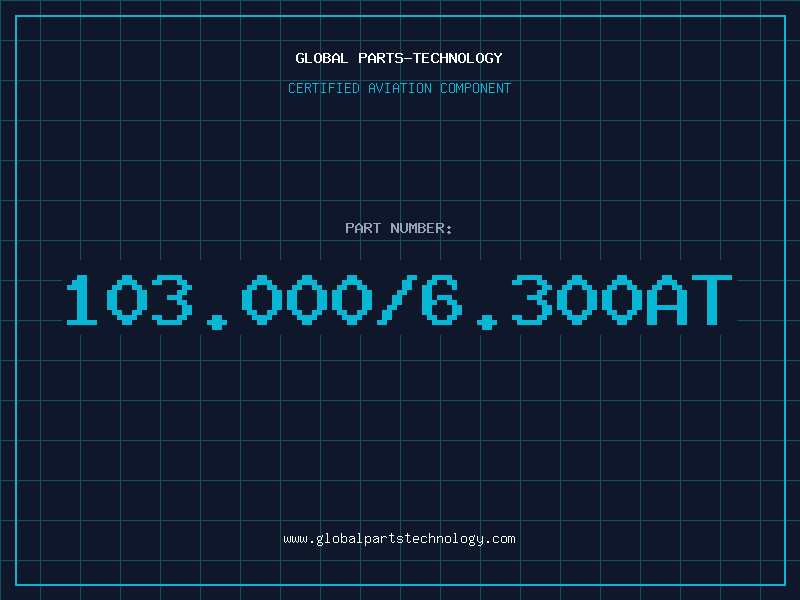The width and height of the screenshot is (800, 600).
Task: Click the PART NUMBER: label
Action: (399, 228)
